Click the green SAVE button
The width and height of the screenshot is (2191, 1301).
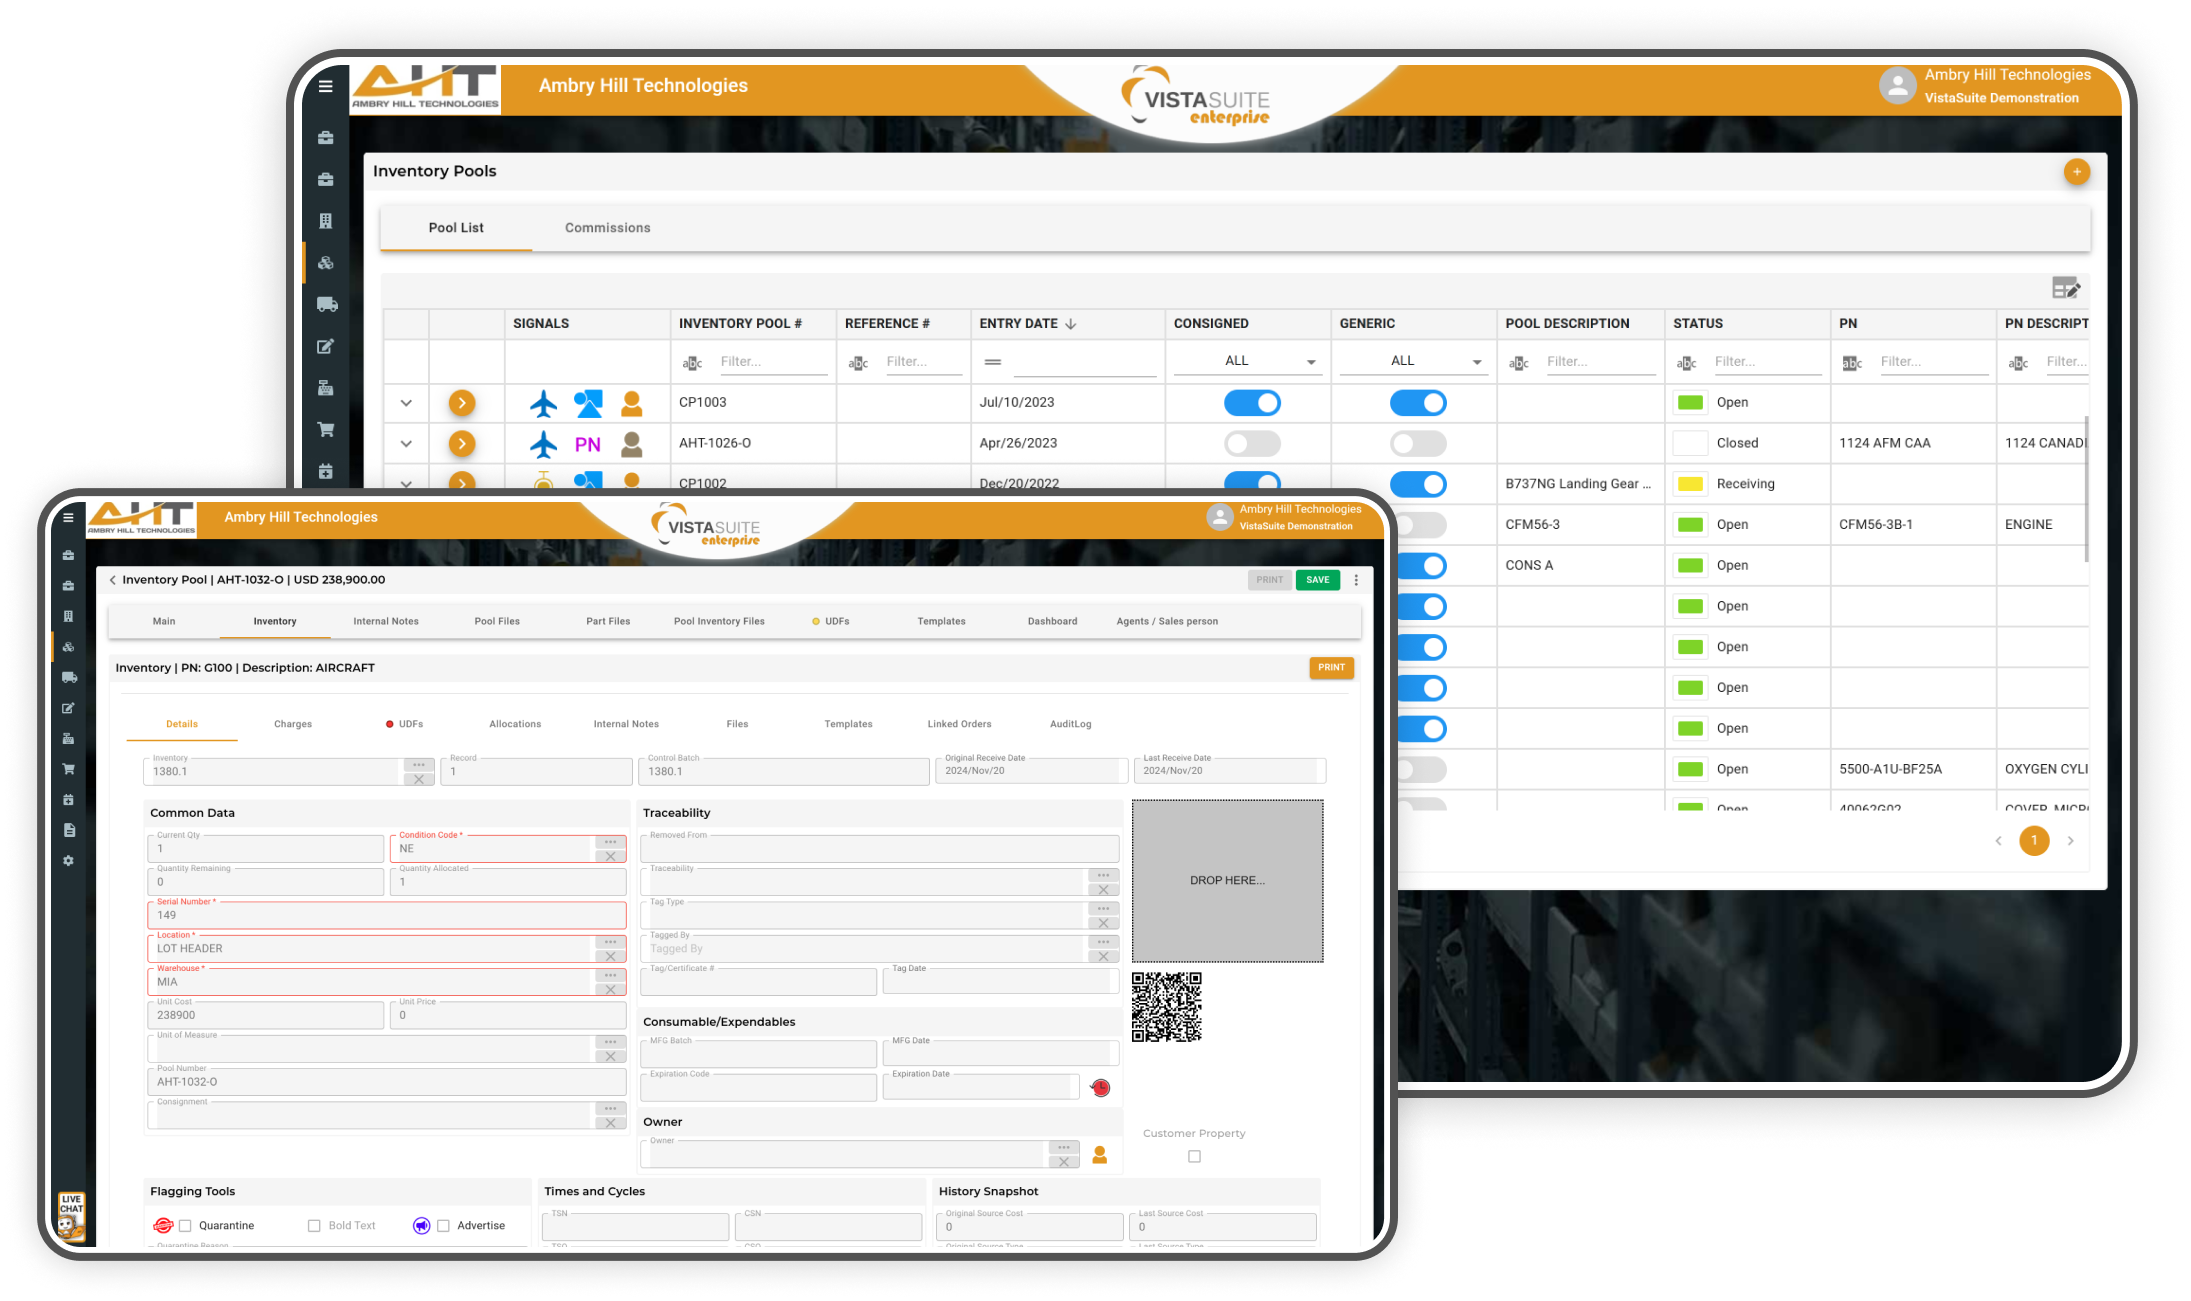pos(1317,580)
